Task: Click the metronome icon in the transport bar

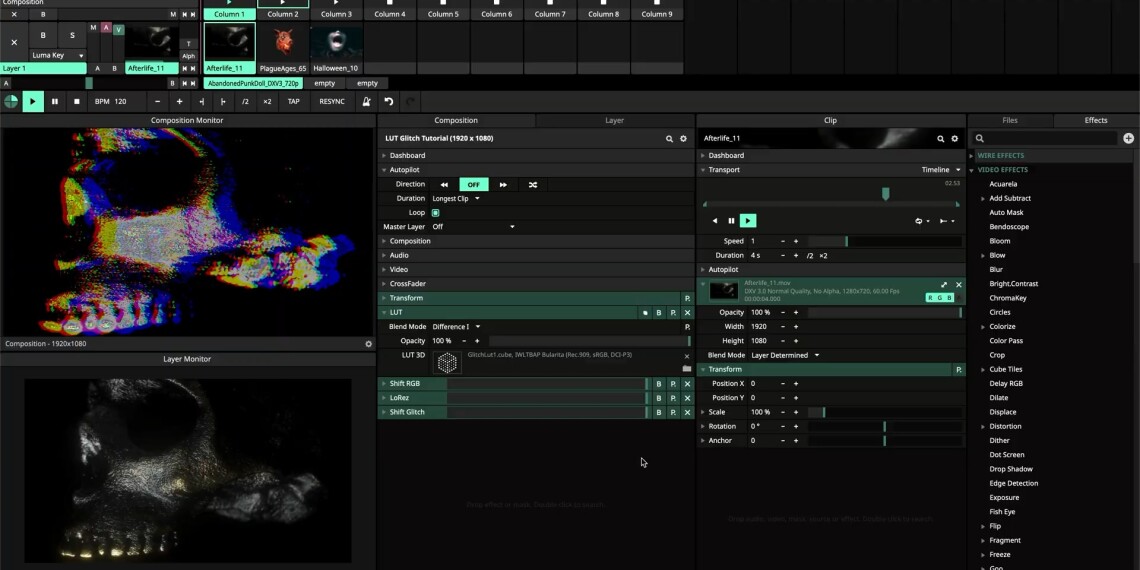Action: pos(367,101)
